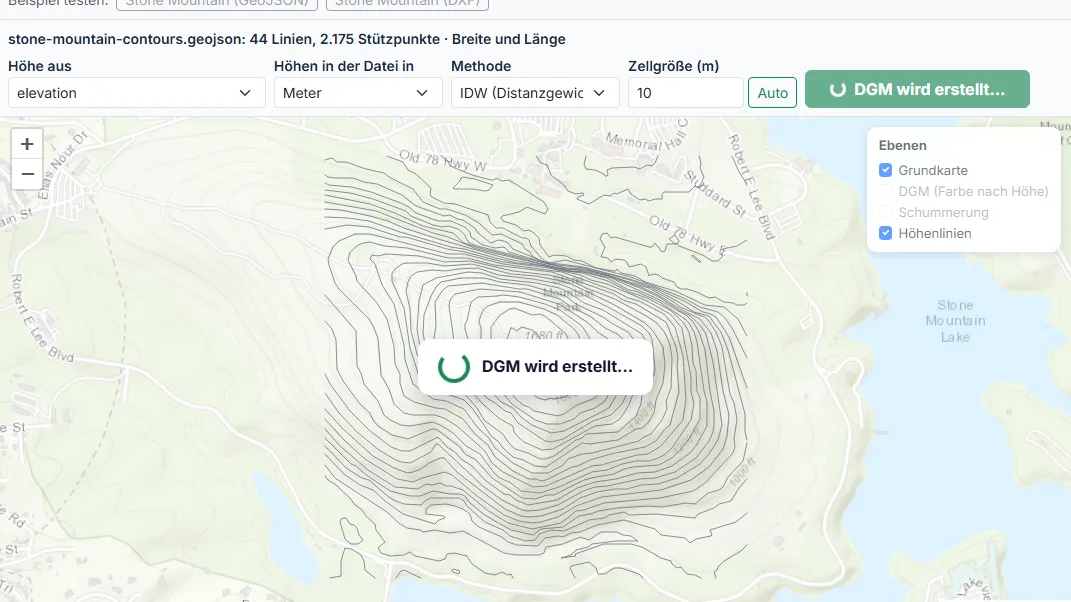Click the Stone Mountain Lake map label
This screenshot has height=602, width=1071.
(956, 321)
